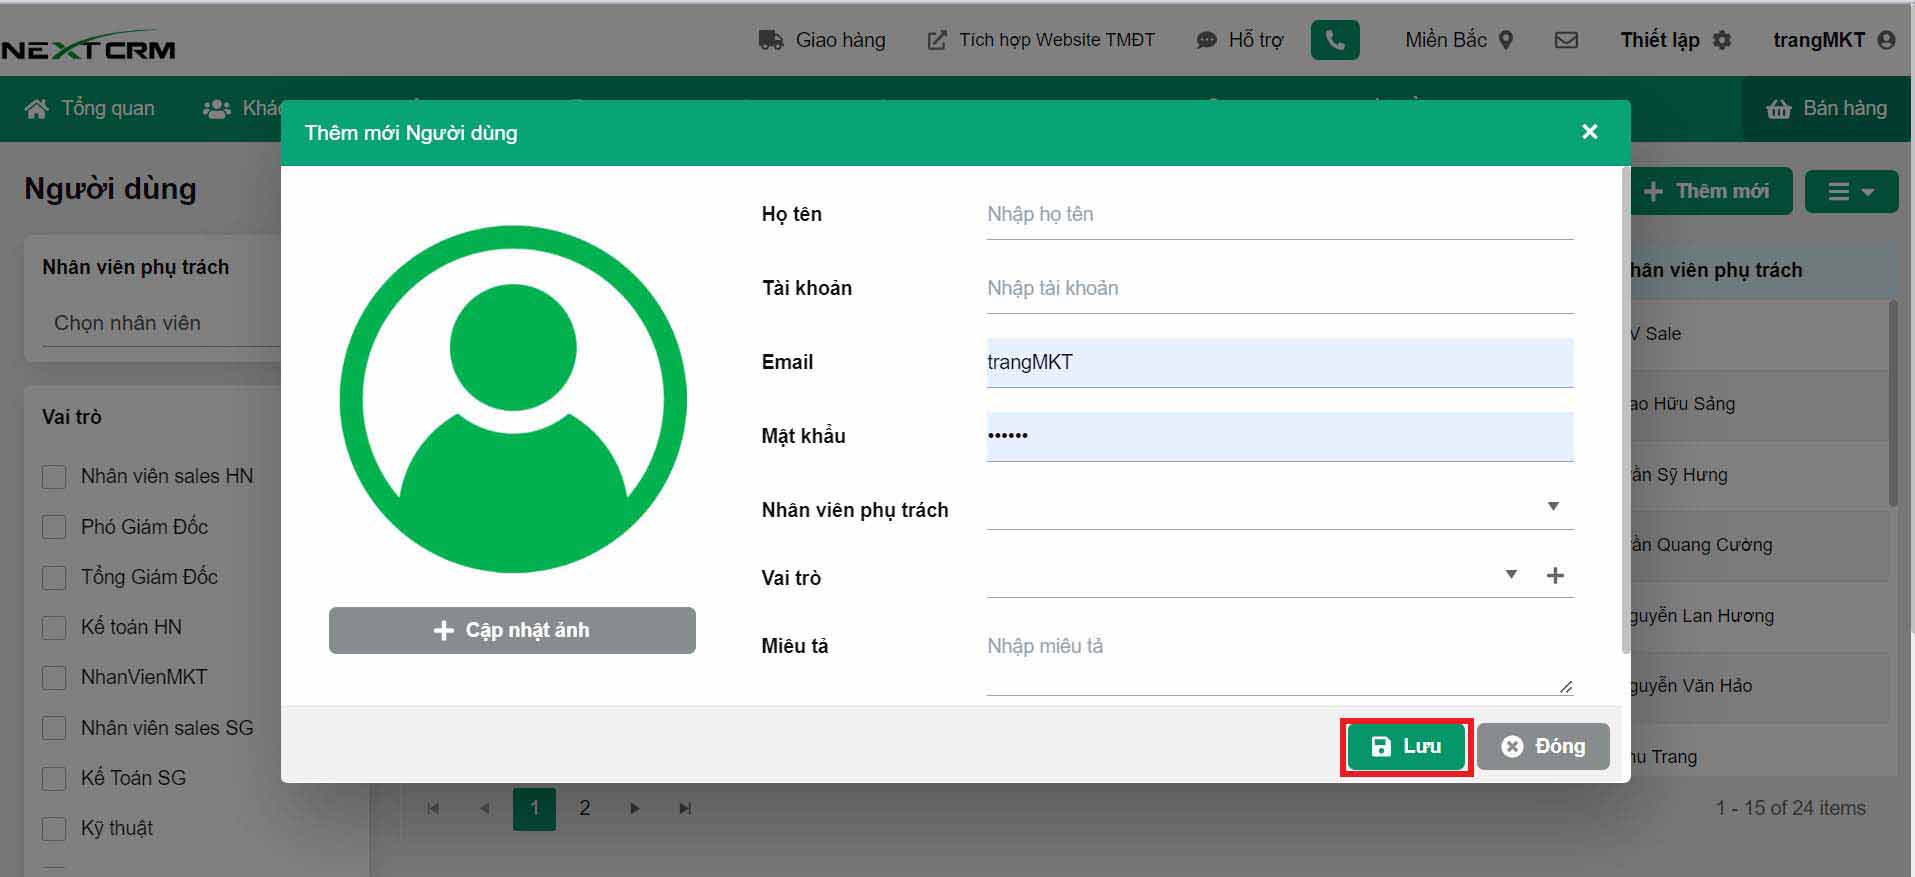Viewport: 1915px width, 877px height.
Task: Go to page 2 of the list
Action: [585, 808]
